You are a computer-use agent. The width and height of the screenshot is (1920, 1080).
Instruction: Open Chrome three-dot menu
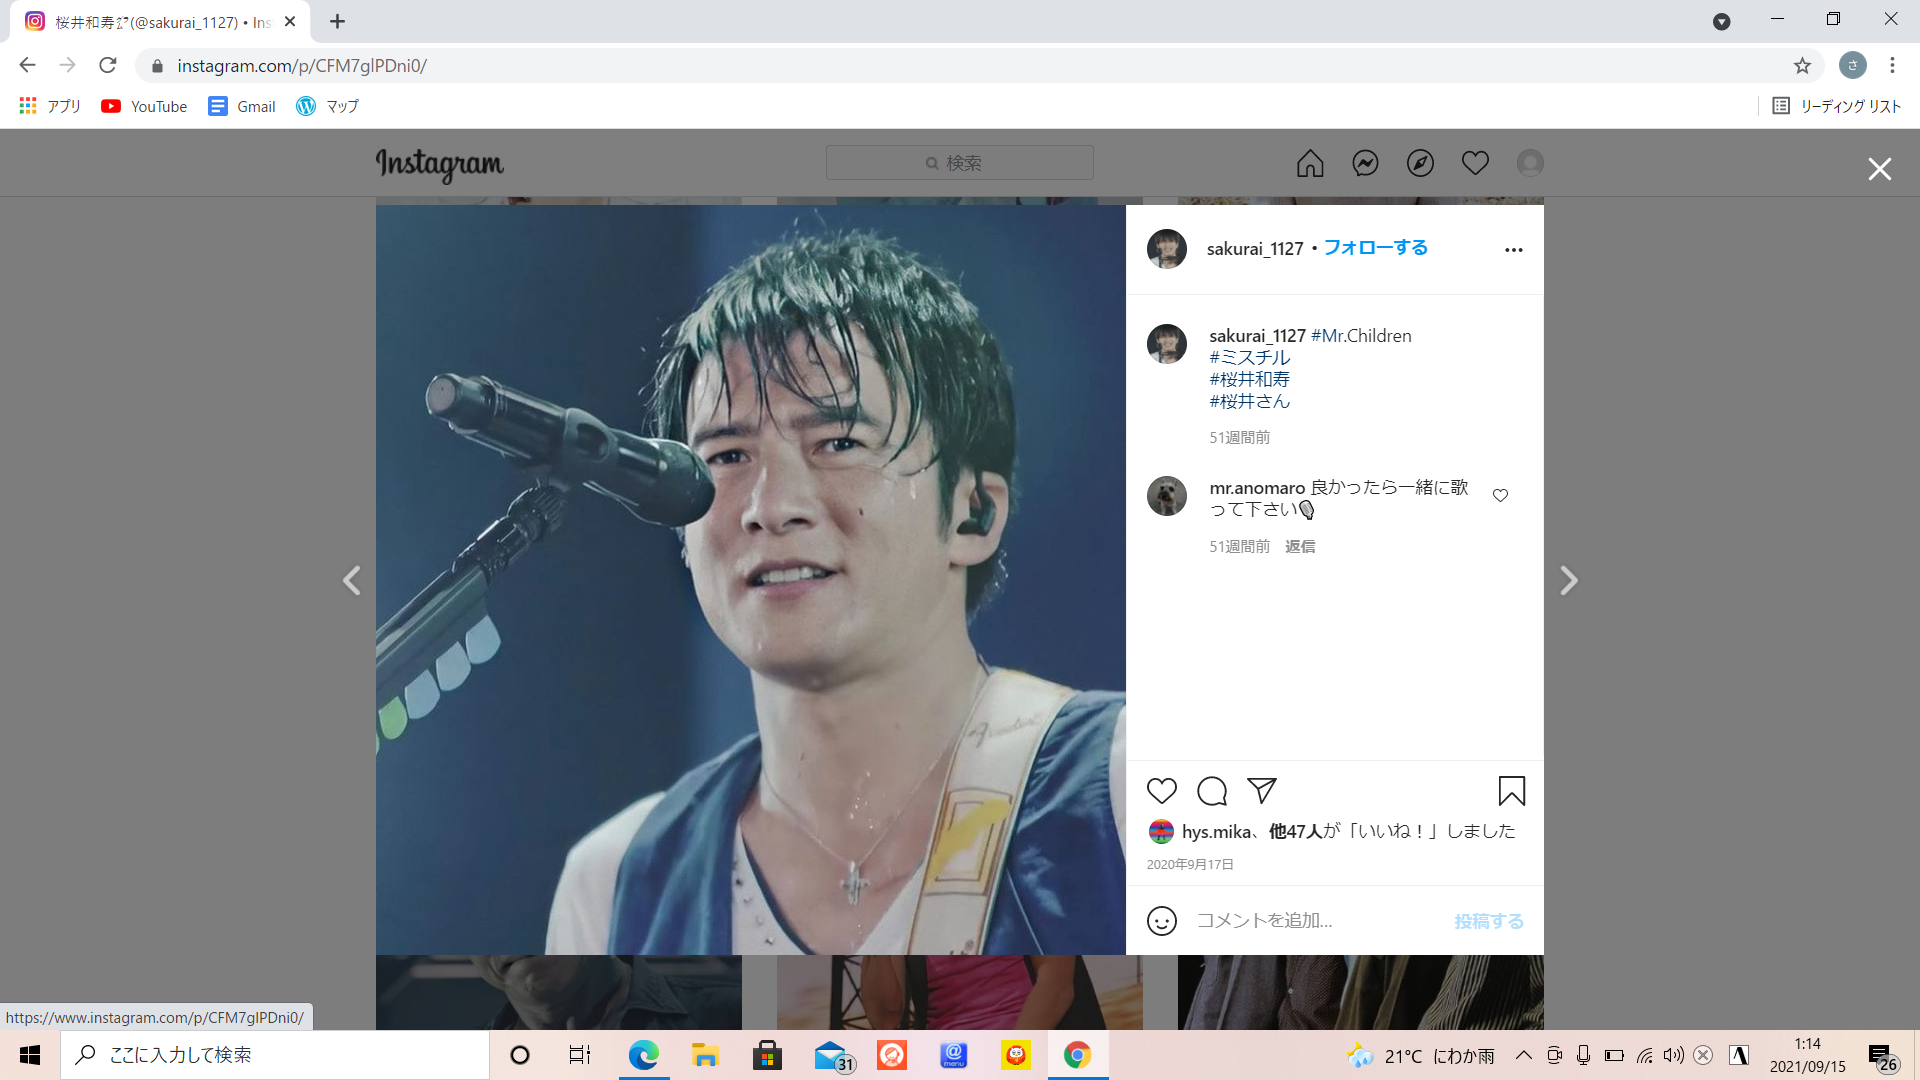[x=1892, y=65]
